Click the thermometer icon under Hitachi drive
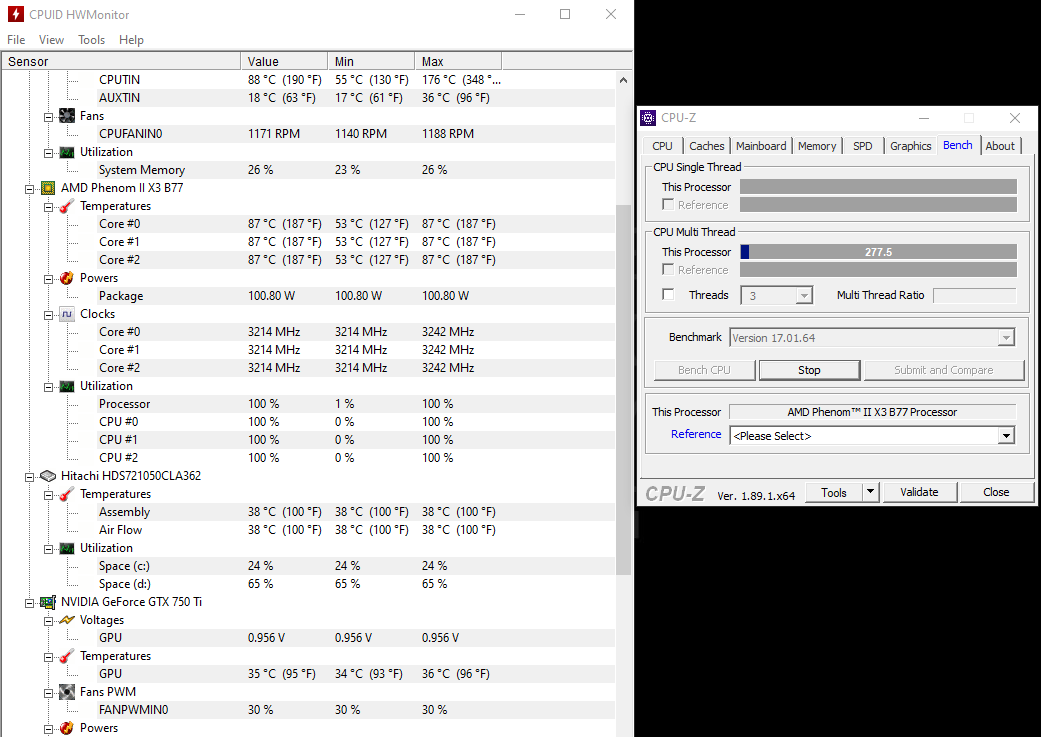 pyautogui.click(x=67, y=495)
